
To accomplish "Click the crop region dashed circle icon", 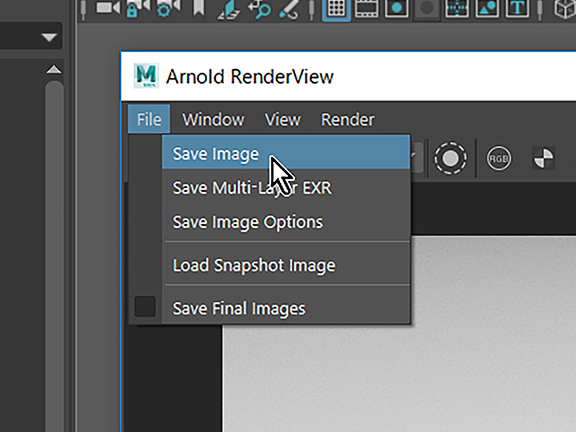I will [450, 158].
